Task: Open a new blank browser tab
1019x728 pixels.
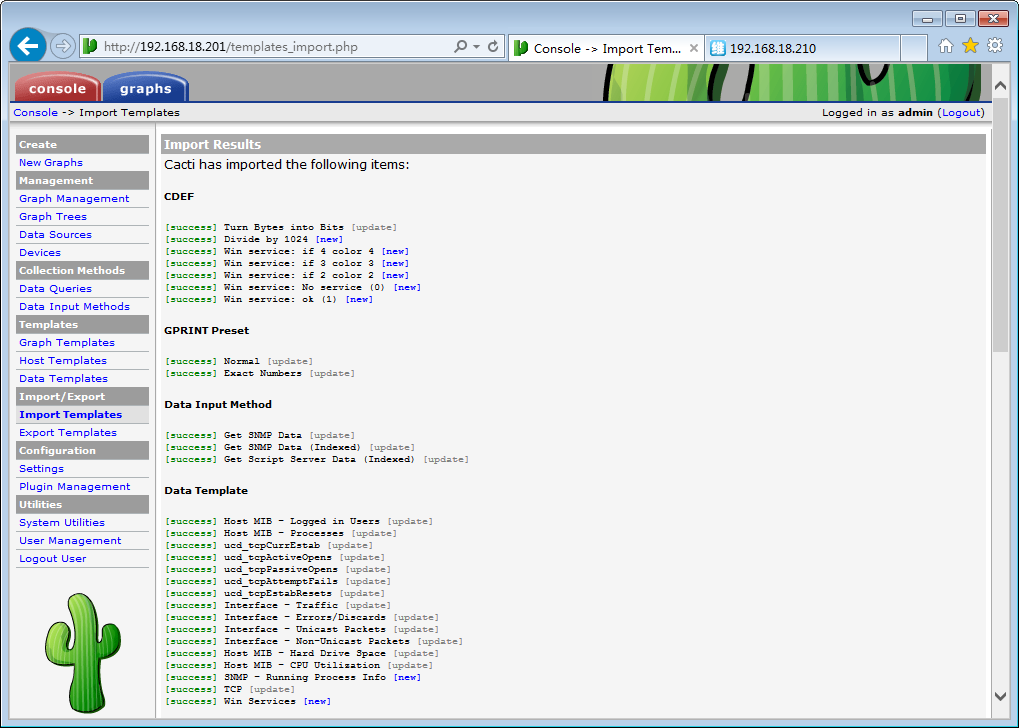Action: [913, 48]
